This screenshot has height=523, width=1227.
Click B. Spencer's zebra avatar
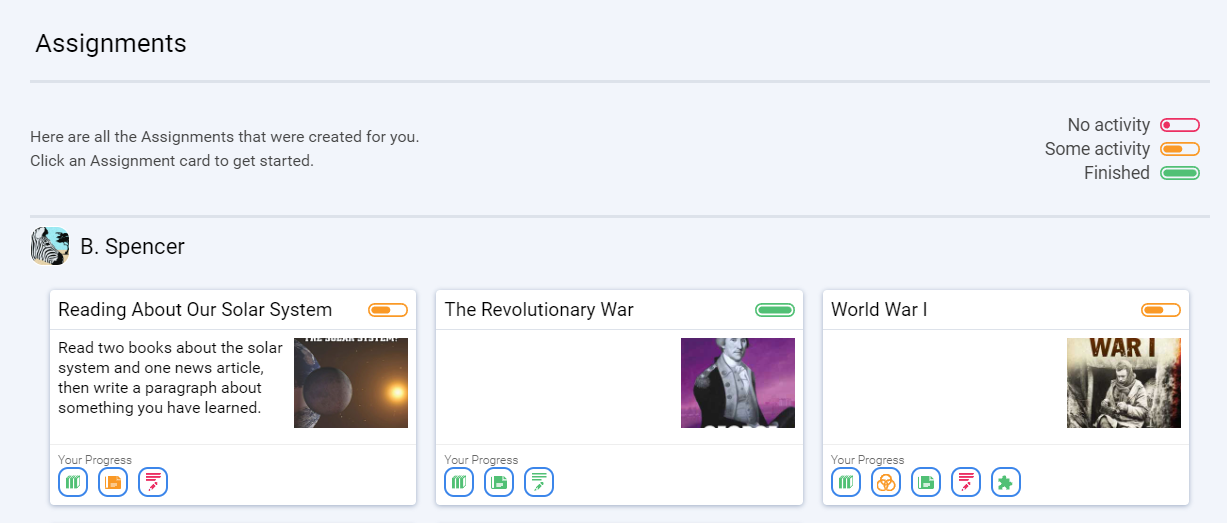coord(50,246)
